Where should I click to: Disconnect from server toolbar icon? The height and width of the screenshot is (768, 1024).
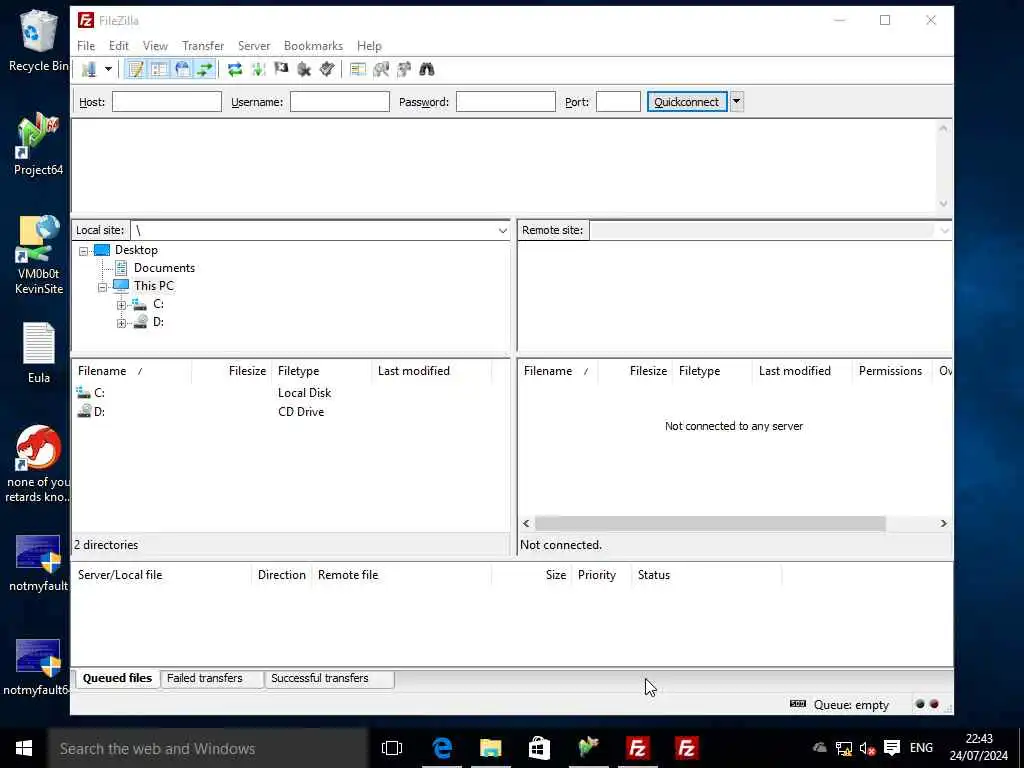304,69
